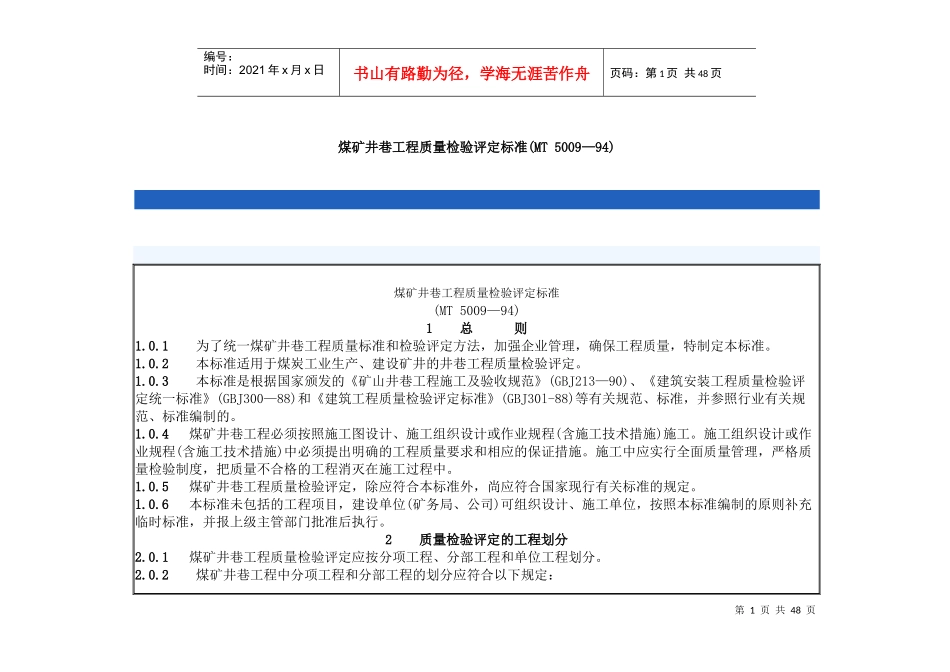This screenshot has width=950, height=672.
Task: Click the standard code line '(MT 5009—94)'
Action: coord(476,311)
